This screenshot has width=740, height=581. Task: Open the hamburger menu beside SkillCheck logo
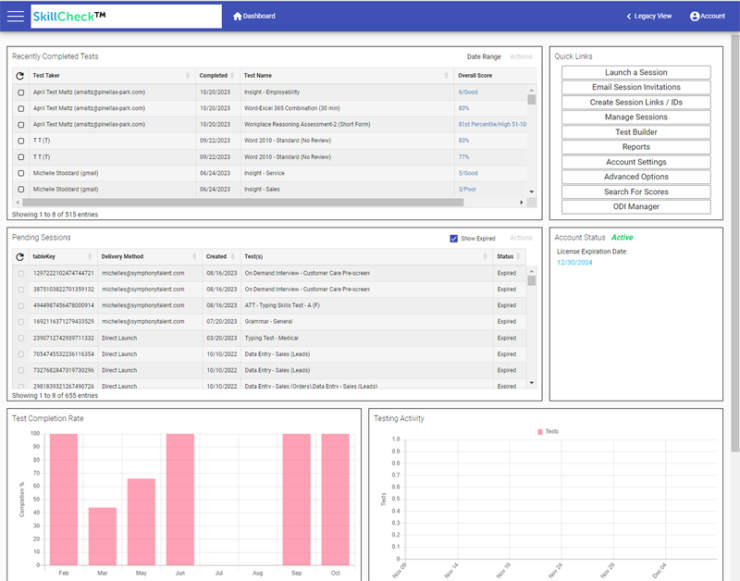(16, 16)
